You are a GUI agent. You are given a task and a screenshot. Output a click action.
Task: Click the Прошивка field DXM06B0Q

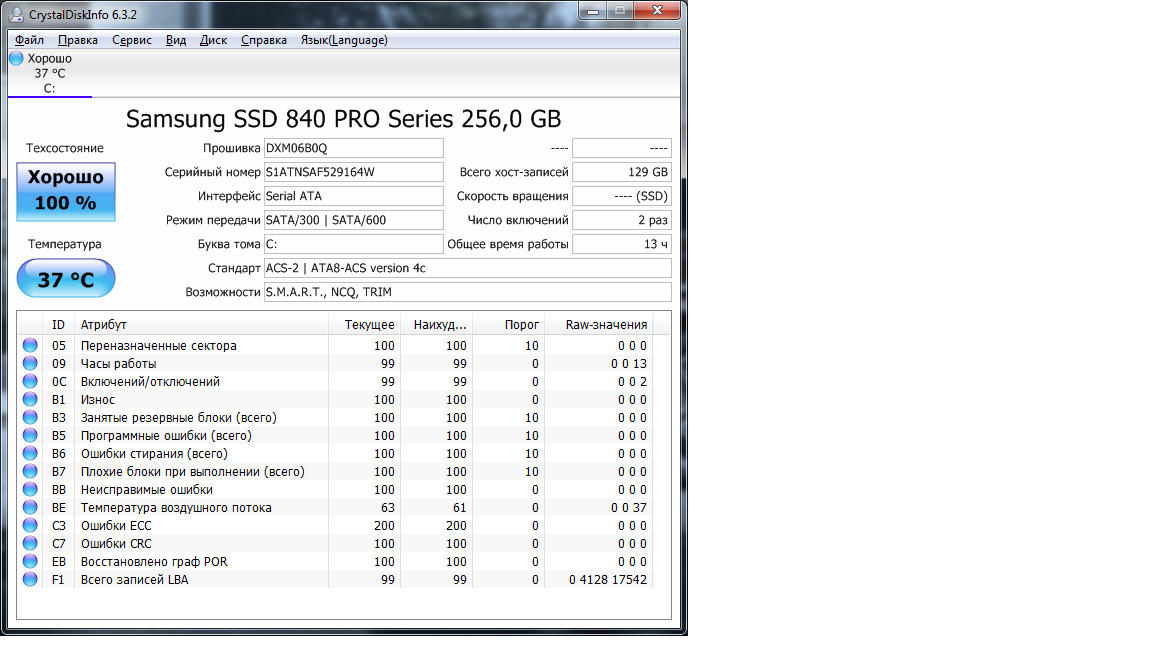pyautogui.click(x=353, y=148)
